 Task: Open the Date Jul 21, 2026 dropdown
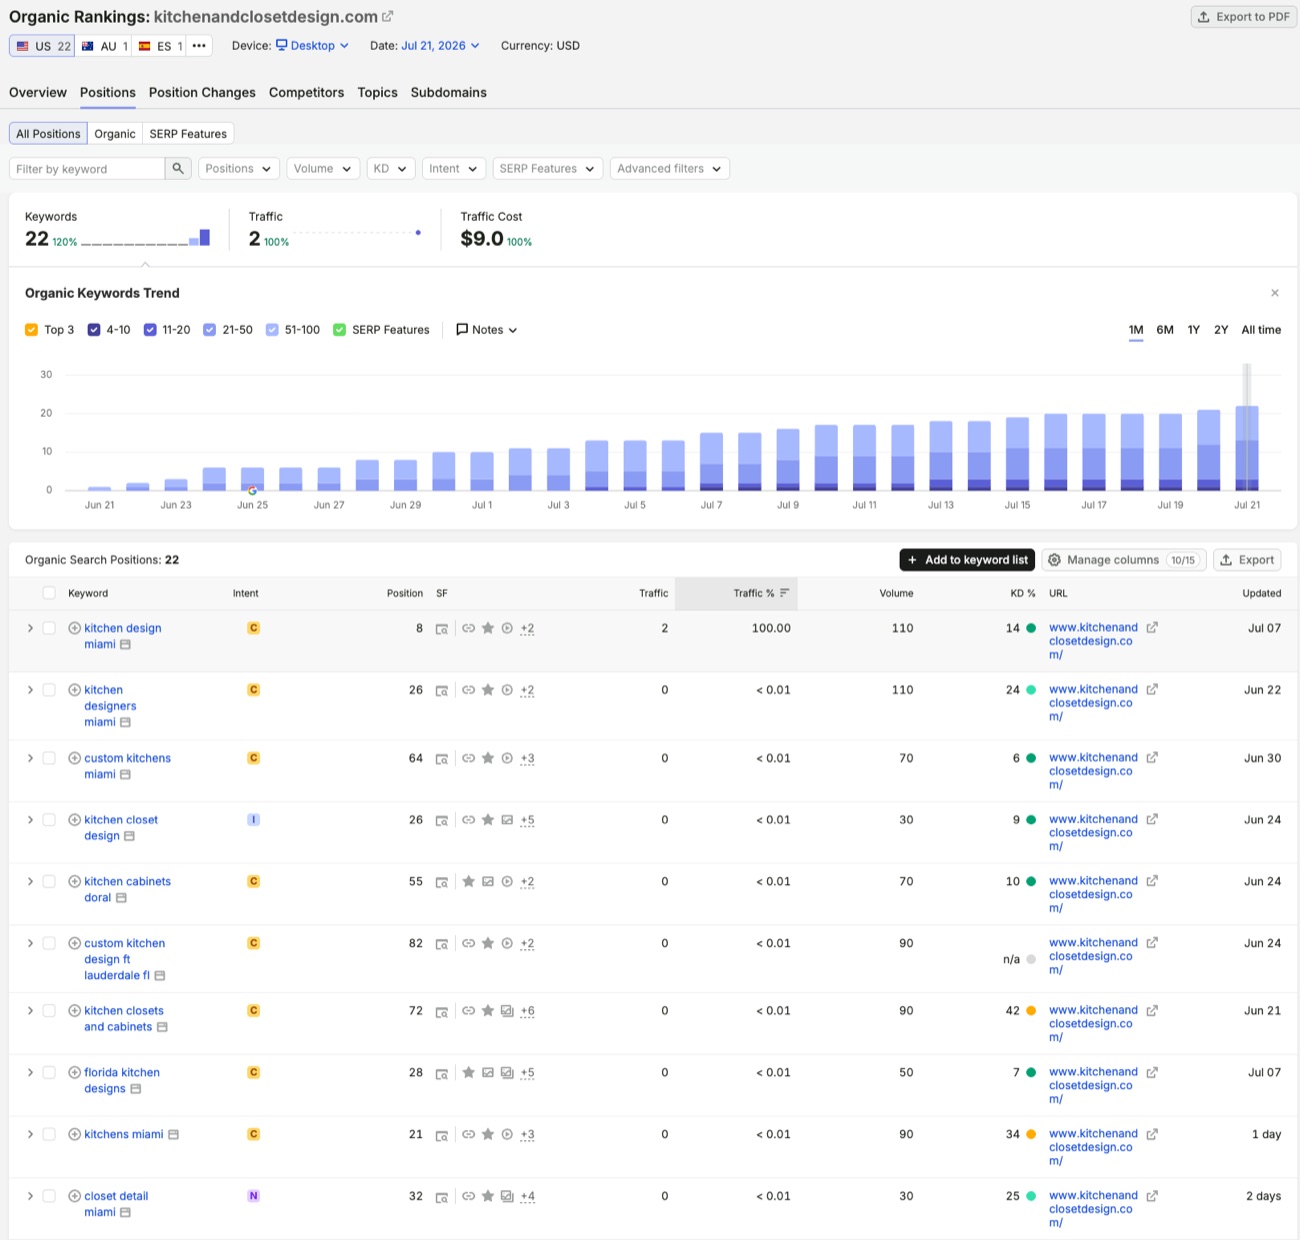tap(441, 46)
